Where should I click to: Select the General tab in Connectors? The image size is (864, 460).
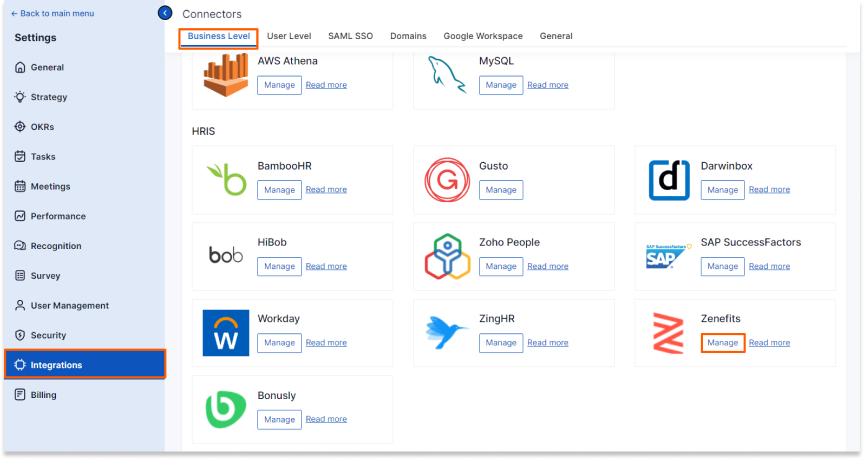[556, 36]
